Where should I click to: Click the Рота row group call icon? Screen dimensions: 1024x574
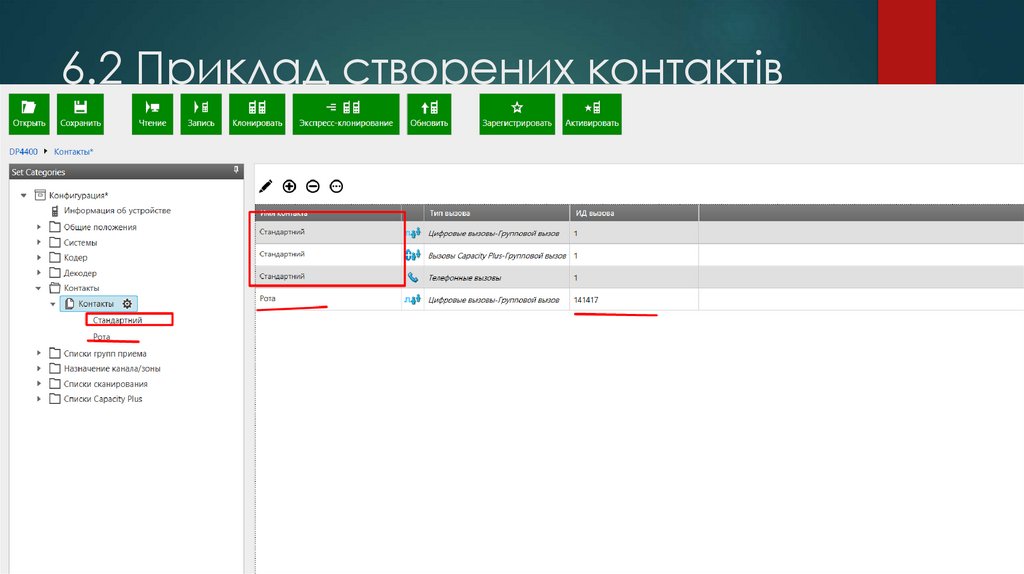[412, 300]
